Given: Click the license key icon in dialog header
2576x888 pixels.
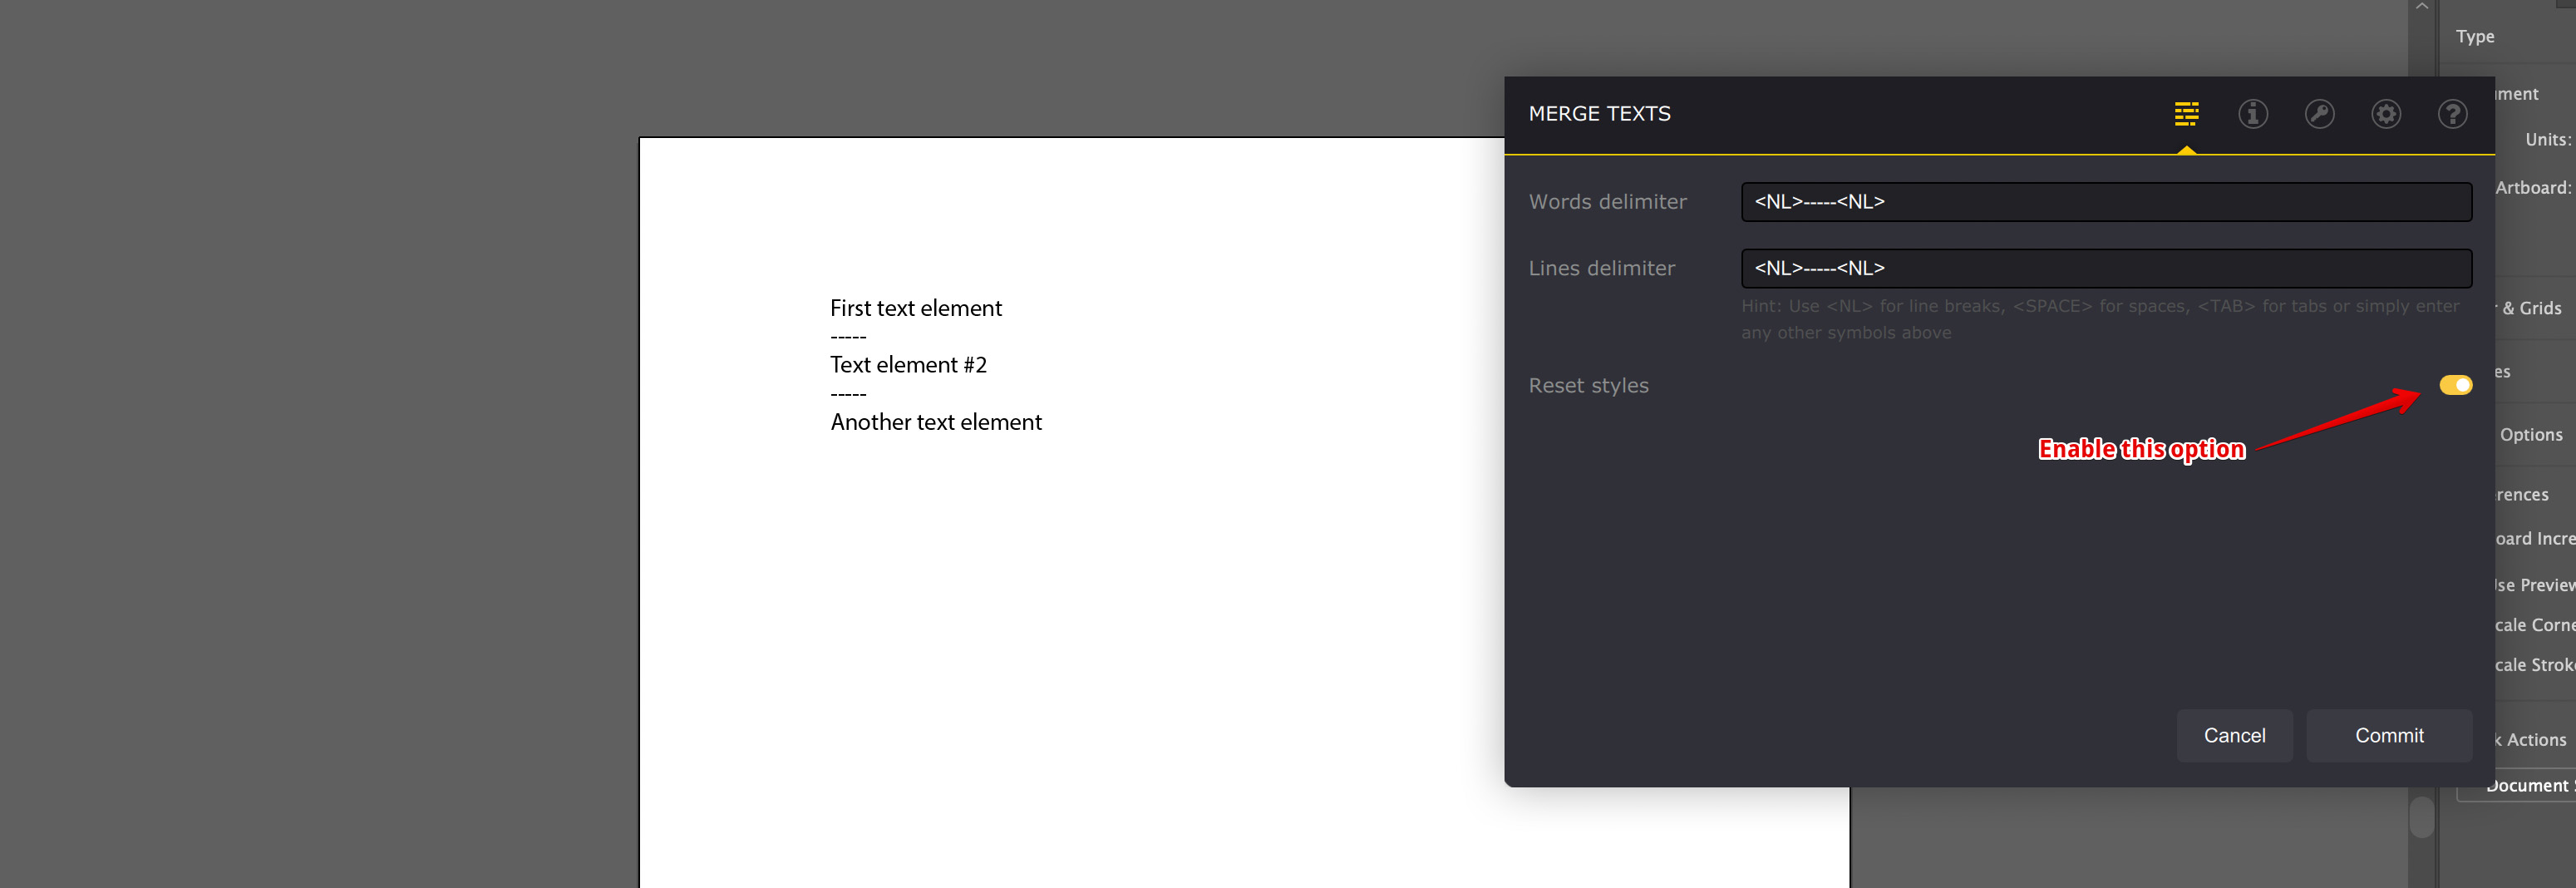Looking at the screenshot, I should (x=2320, y=113).
